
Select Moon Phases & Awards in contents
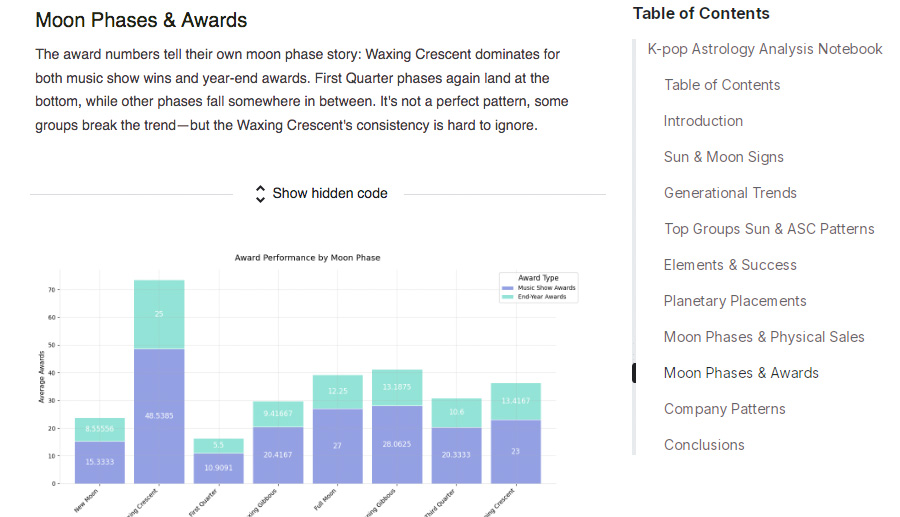(x=741, y=373)
